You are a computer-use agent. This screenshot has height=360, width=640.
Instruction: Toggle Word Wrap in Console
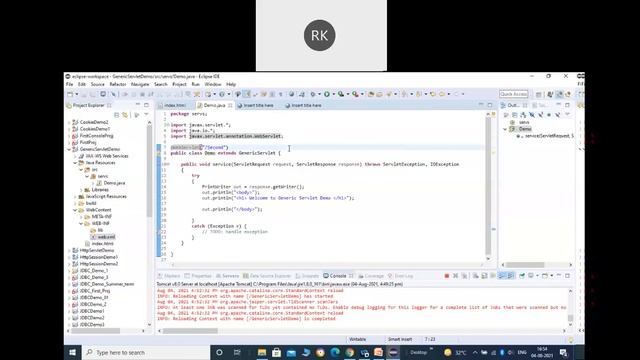493,276
